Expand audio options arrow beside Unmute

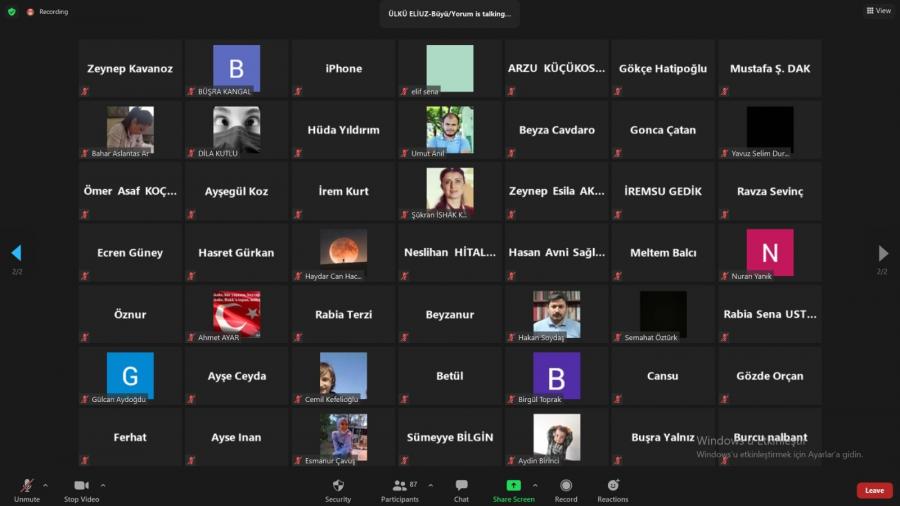[45, 485]
